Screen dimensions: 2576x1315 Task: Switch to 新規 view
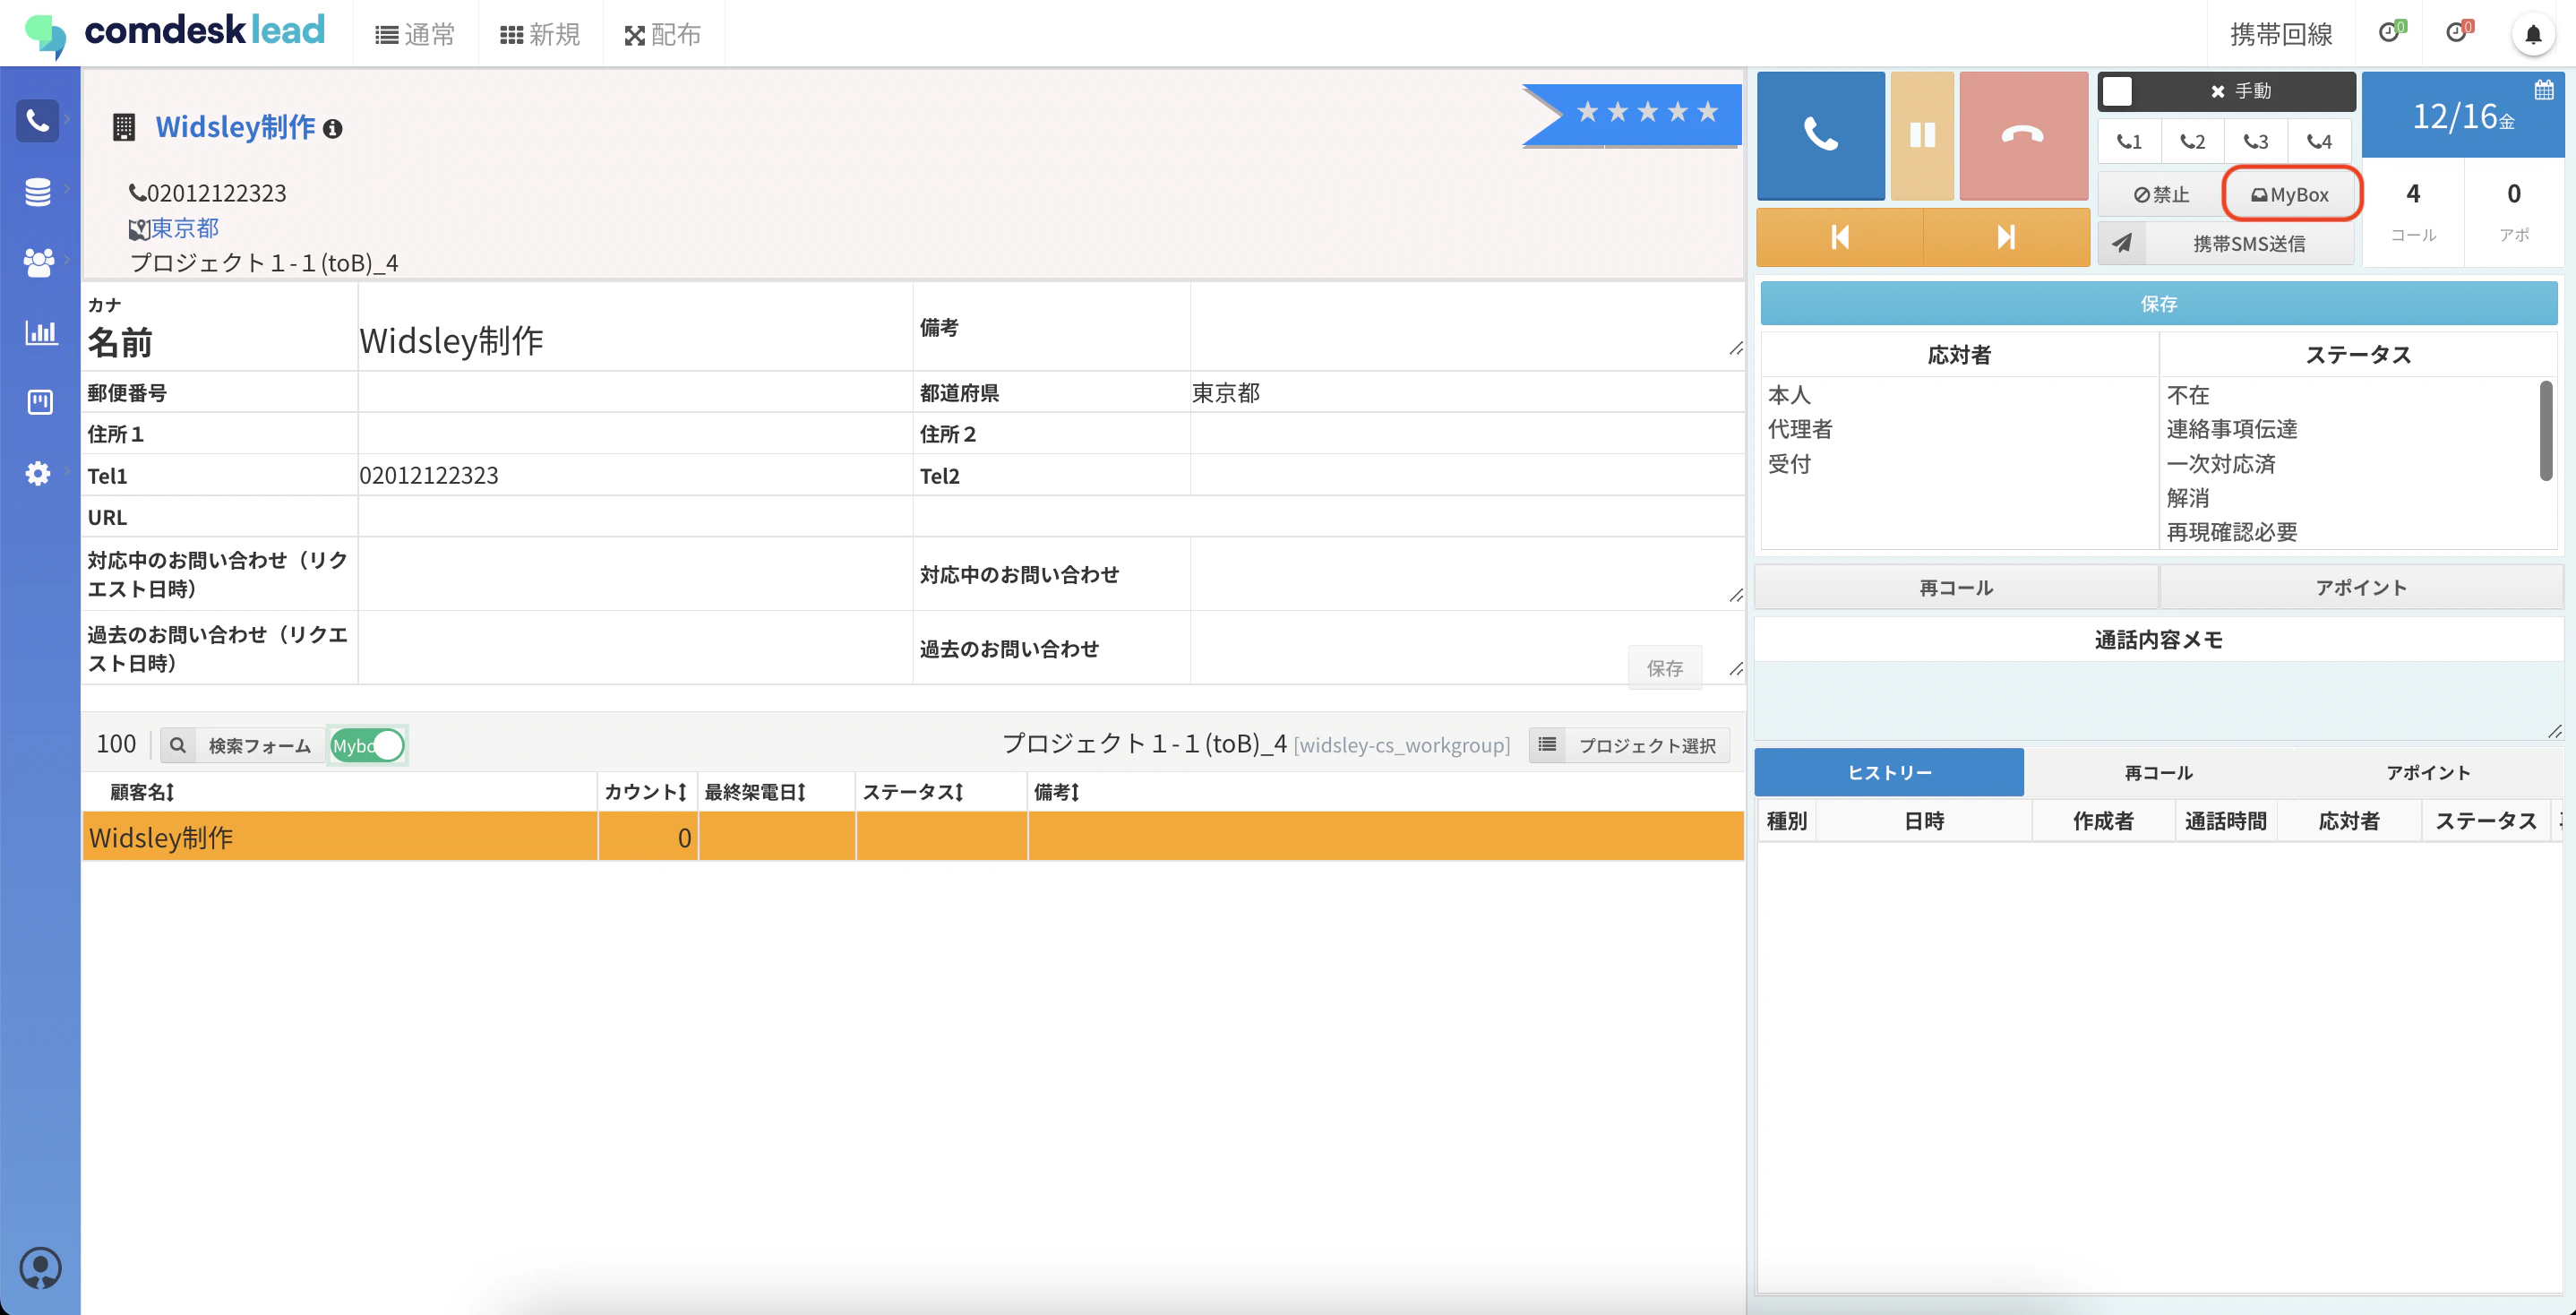click(x=540, y=35)
